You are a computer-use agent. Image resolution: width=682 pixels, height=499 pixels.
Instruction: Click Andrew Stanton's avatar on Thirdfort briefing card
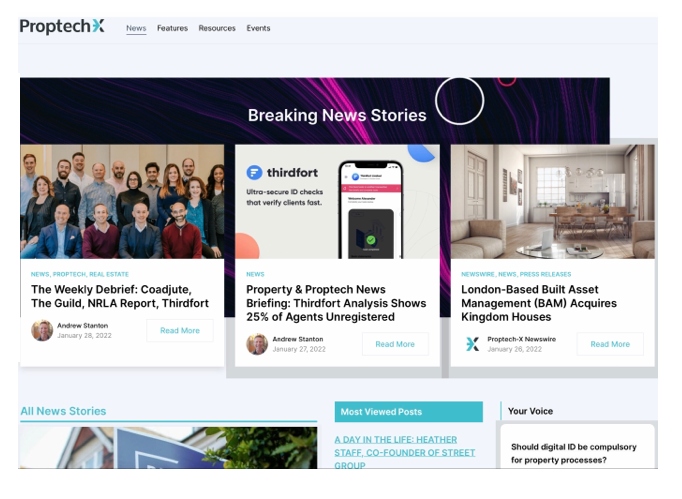point(257,344)
